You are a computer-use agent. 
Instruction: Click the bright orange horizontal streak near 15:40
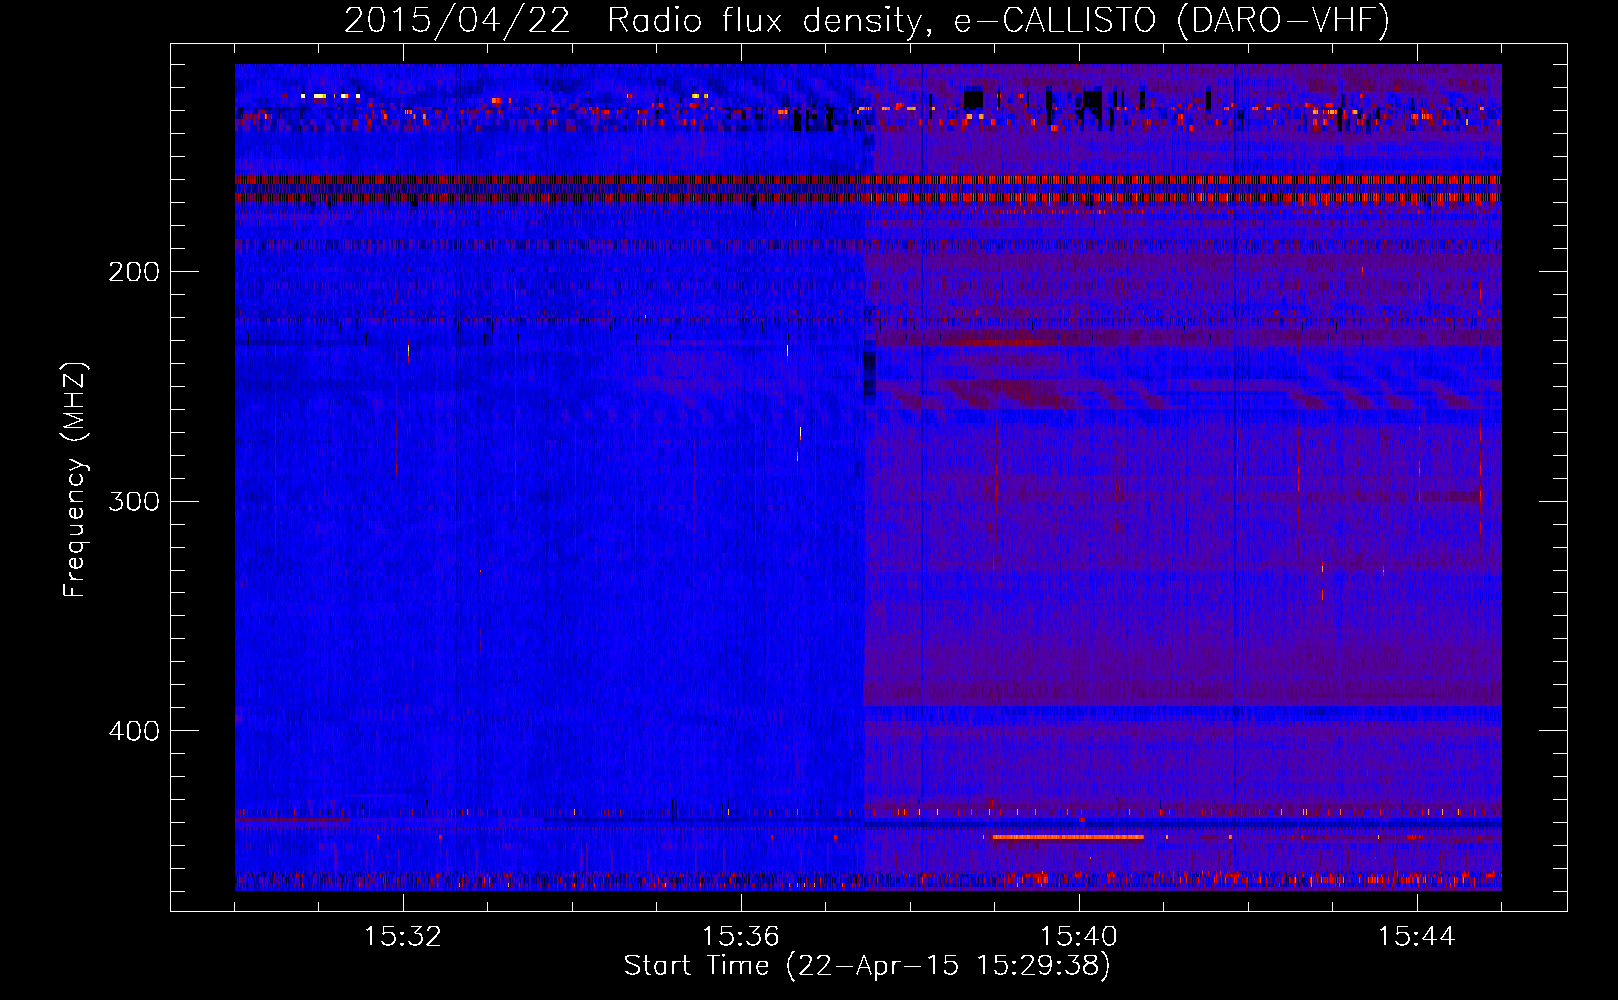tap(1067, 837)
